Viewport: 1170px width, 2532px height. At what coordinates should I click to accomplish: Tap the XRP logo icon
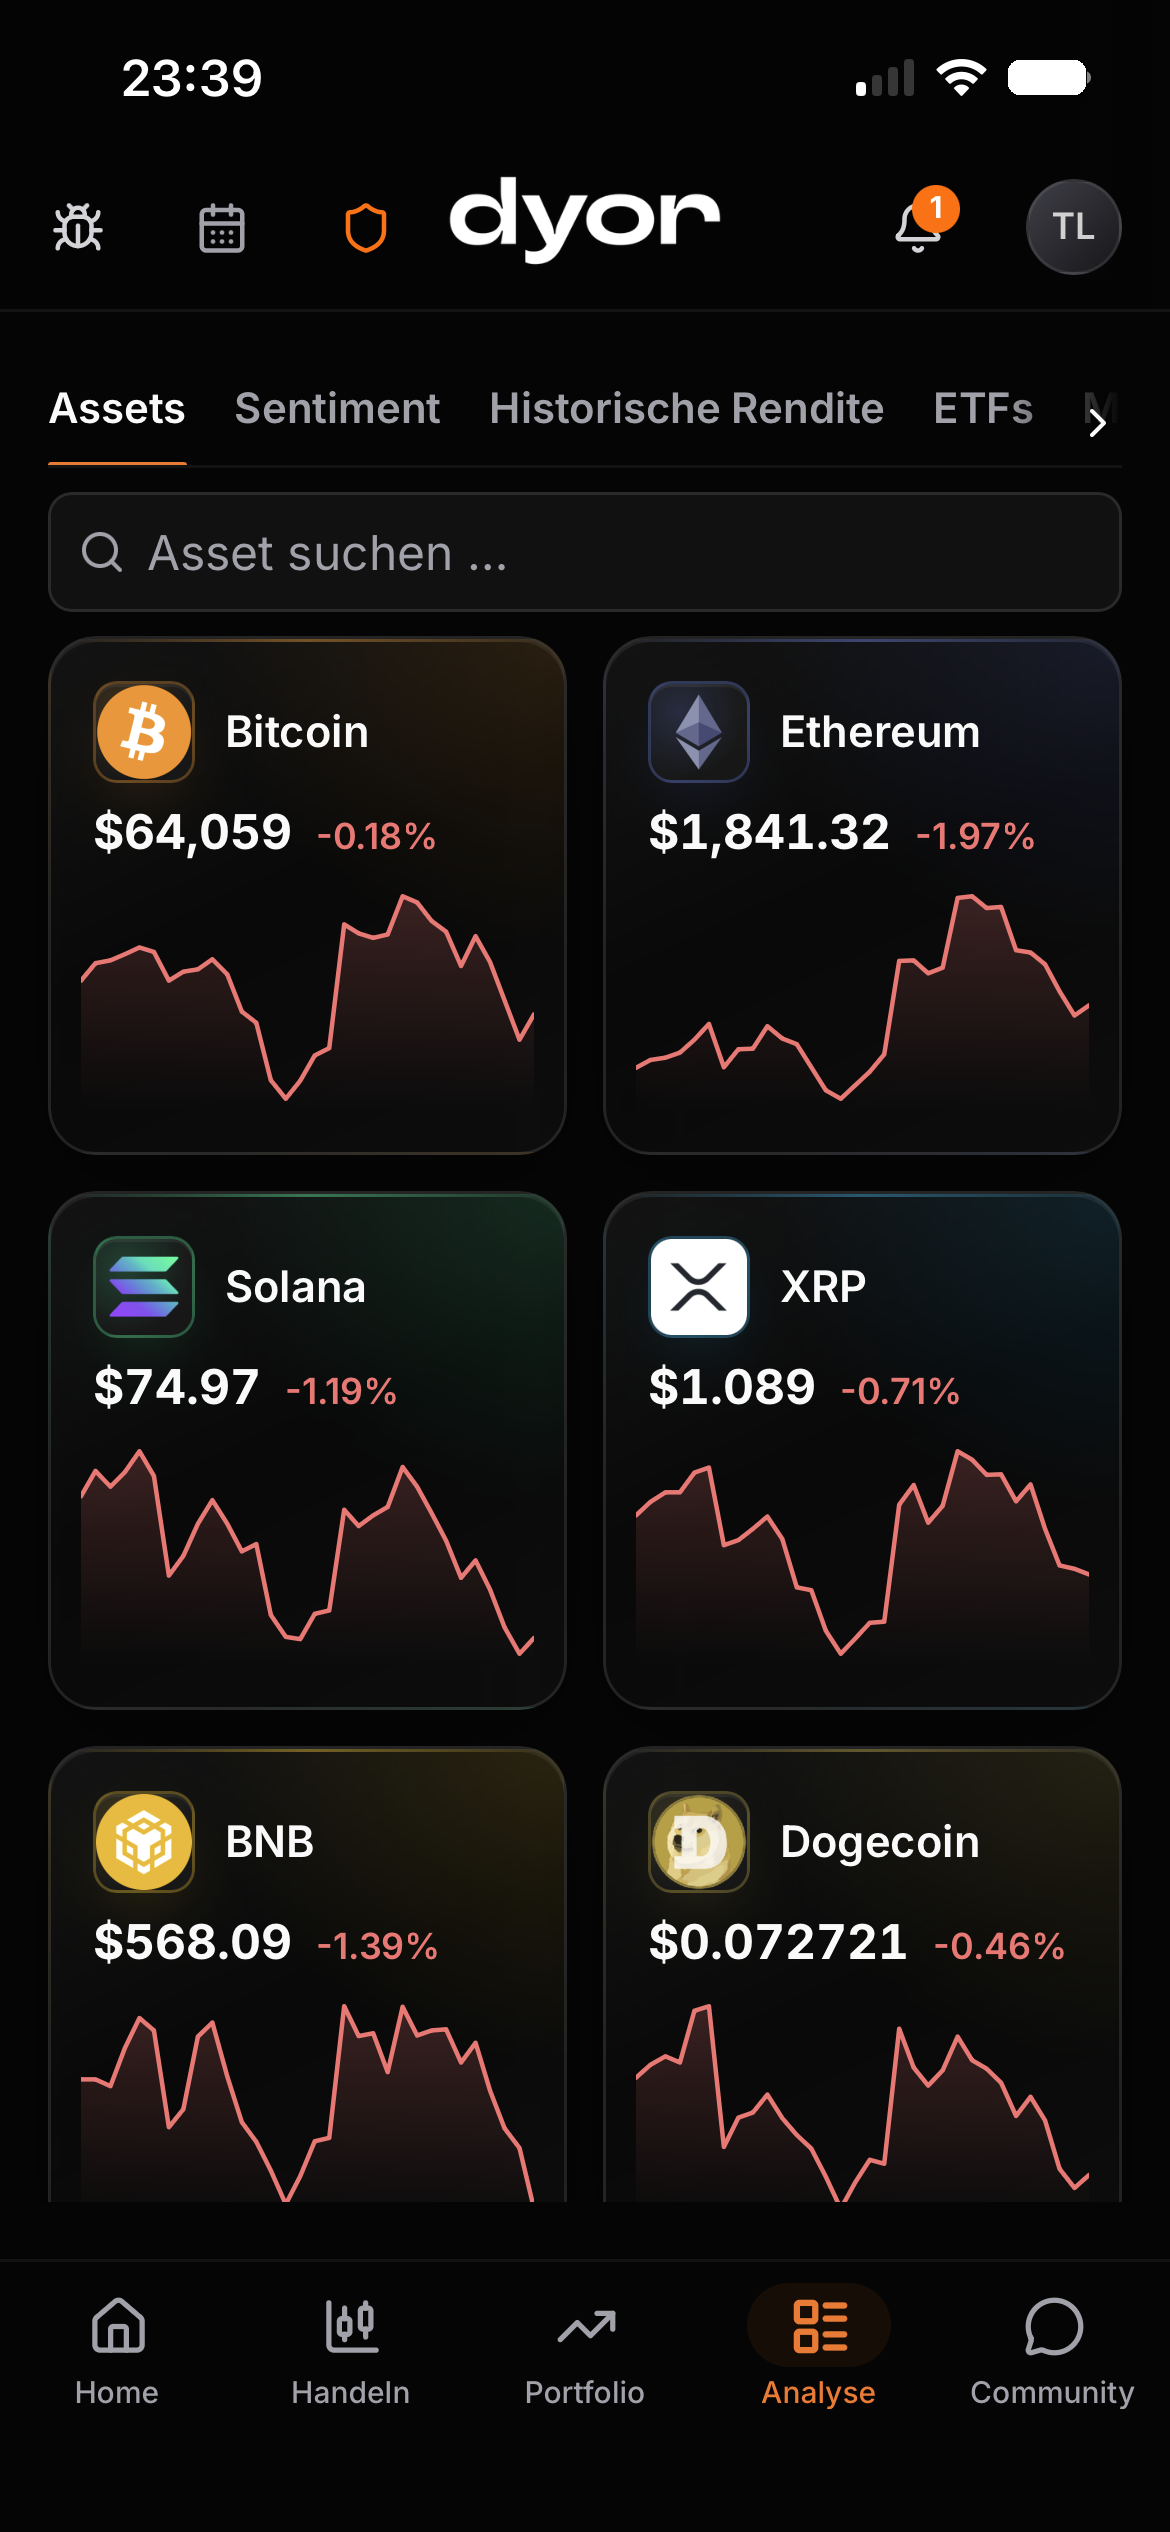coord(699,1287)
